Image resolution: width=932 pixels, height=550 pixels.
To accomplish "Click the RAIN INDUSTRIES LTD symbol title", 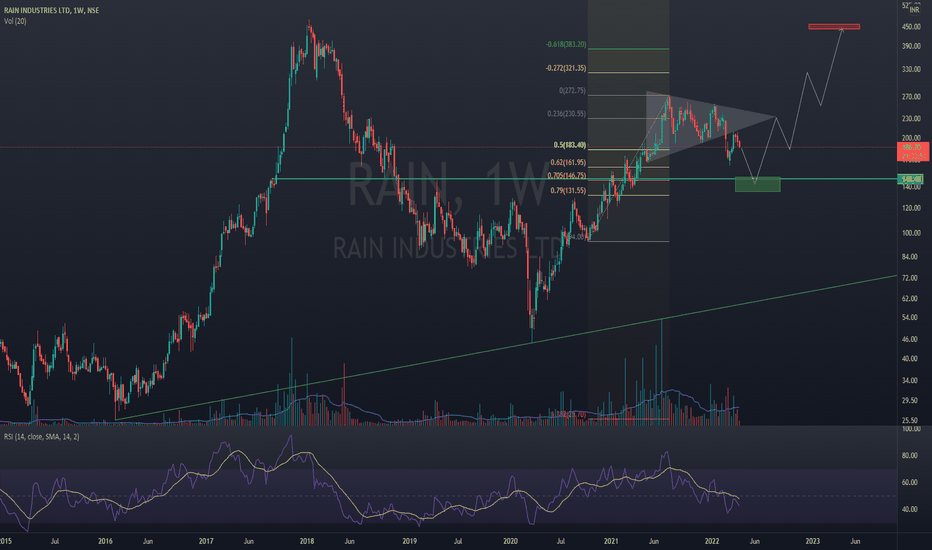I will click(x=51, y=11).
